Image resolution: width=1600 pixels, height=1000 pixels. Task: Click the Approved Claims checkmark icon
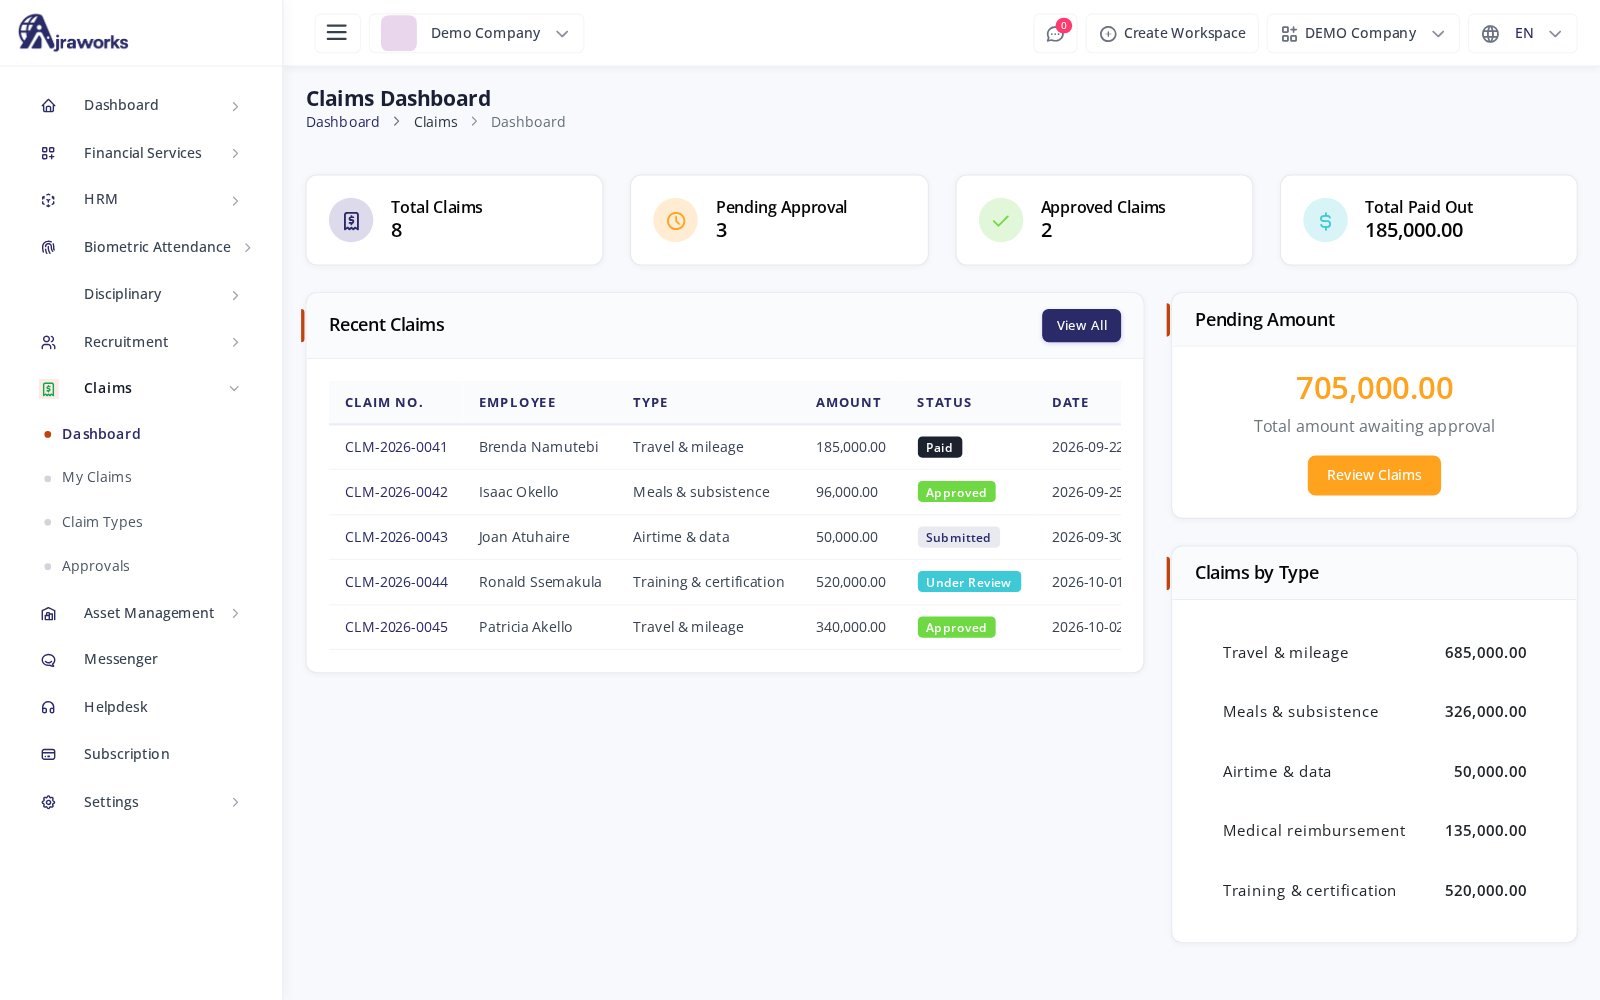[1000, 220]
